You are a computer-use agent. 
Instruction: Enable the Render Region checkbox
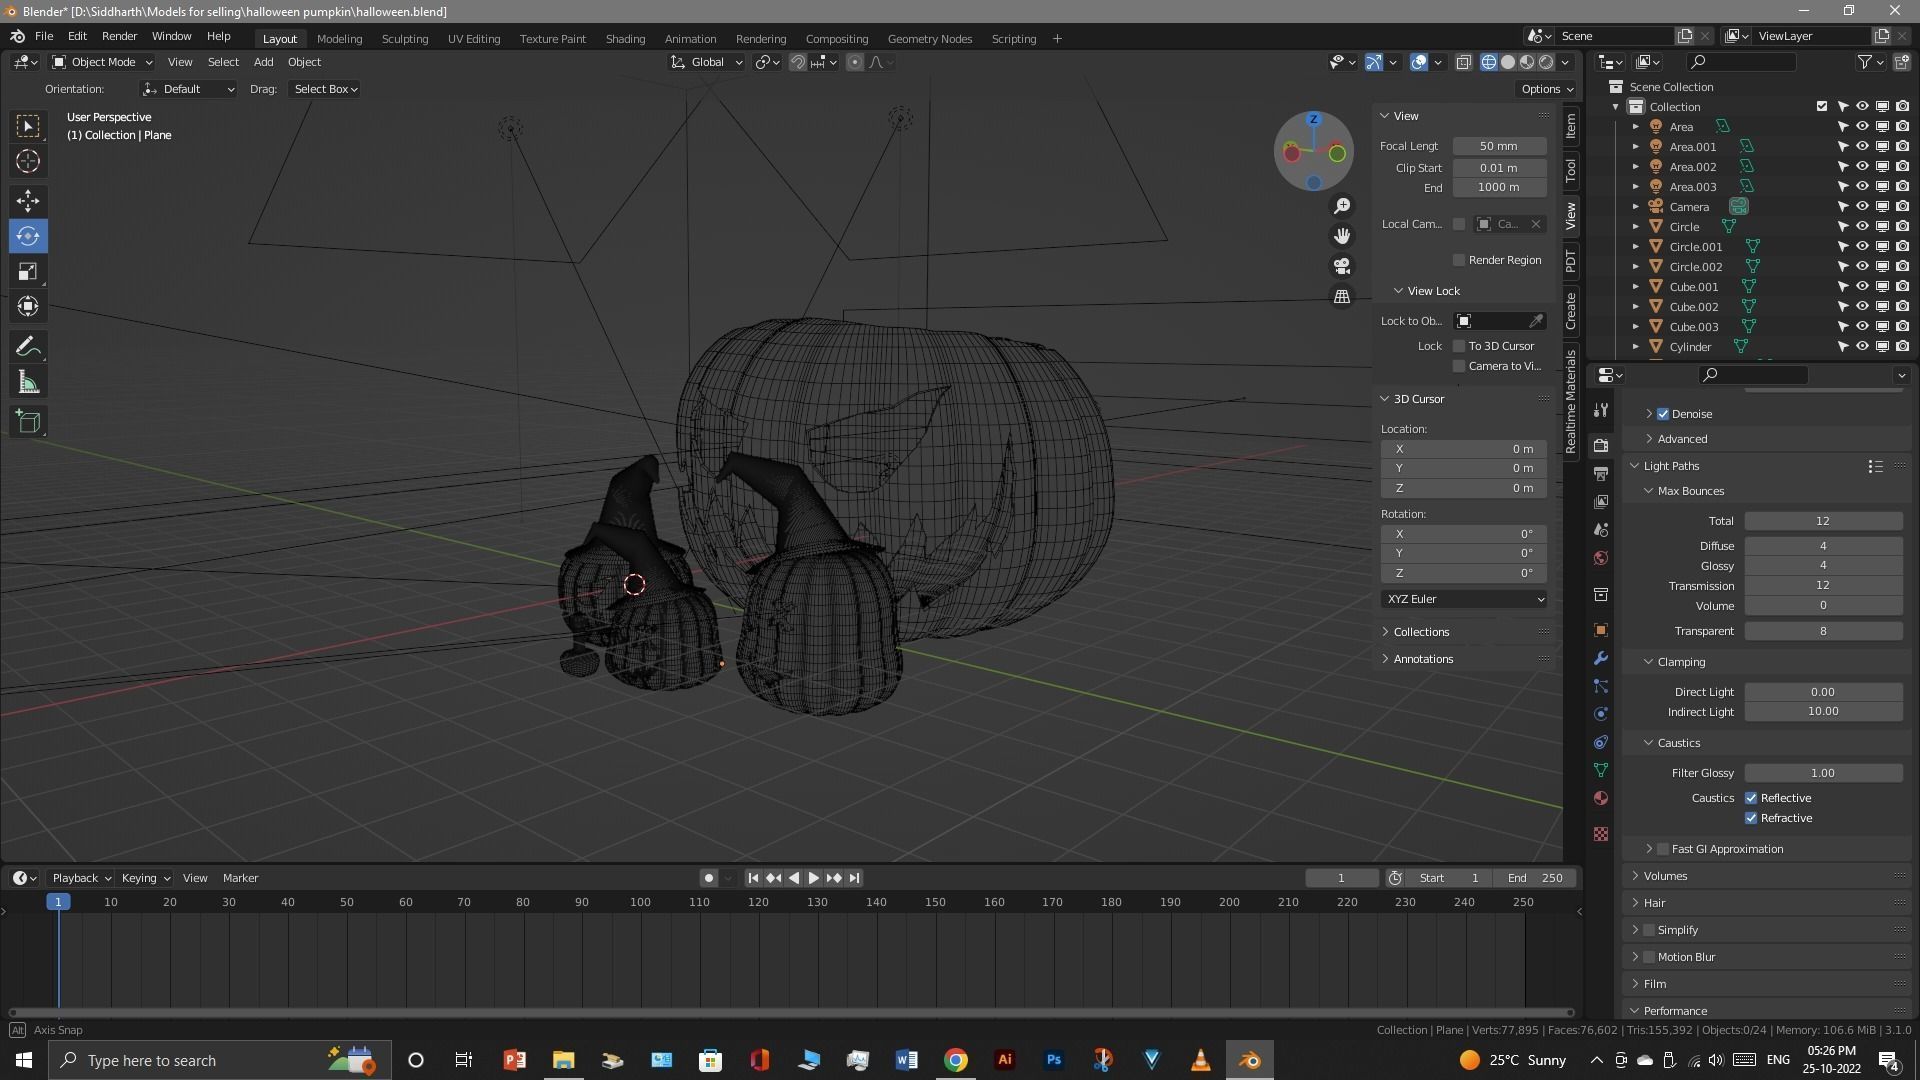[1459, 260]
